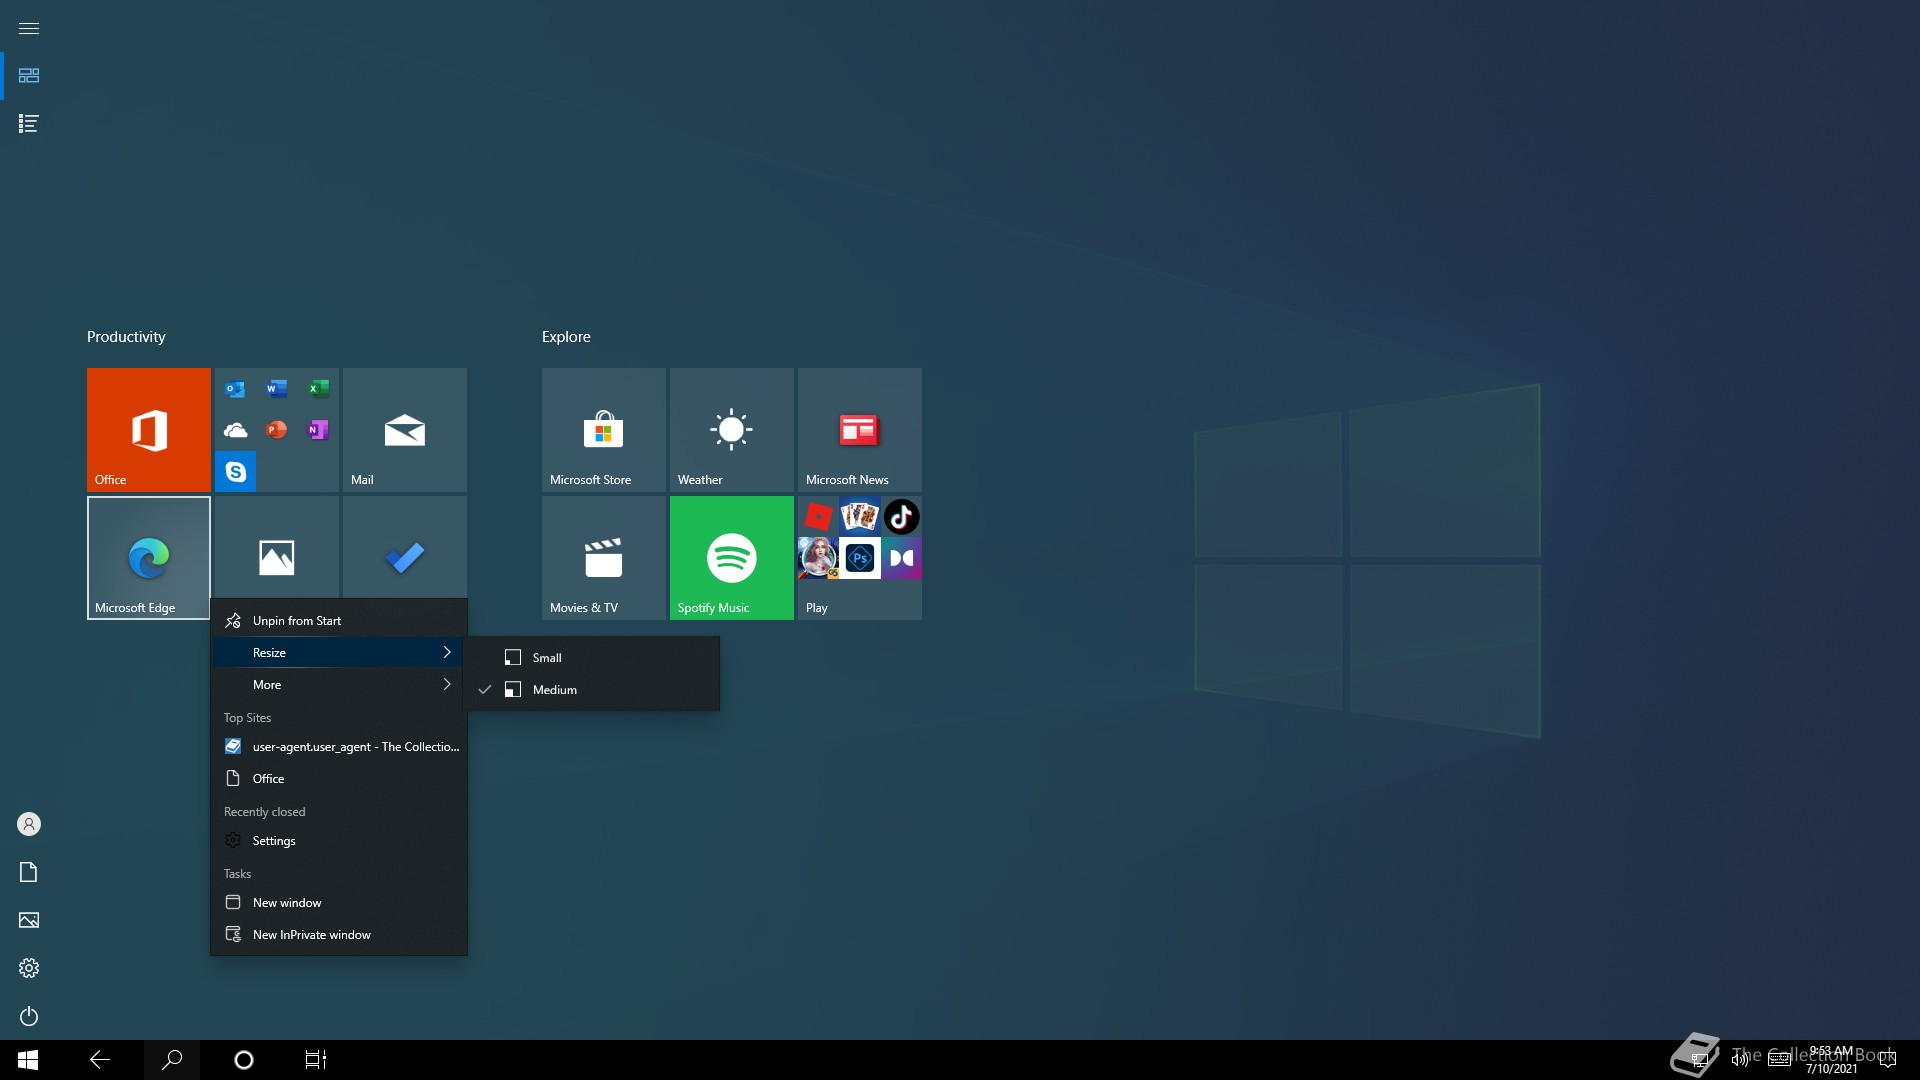Launch the Spotify Music tile

tap(732, 558)
